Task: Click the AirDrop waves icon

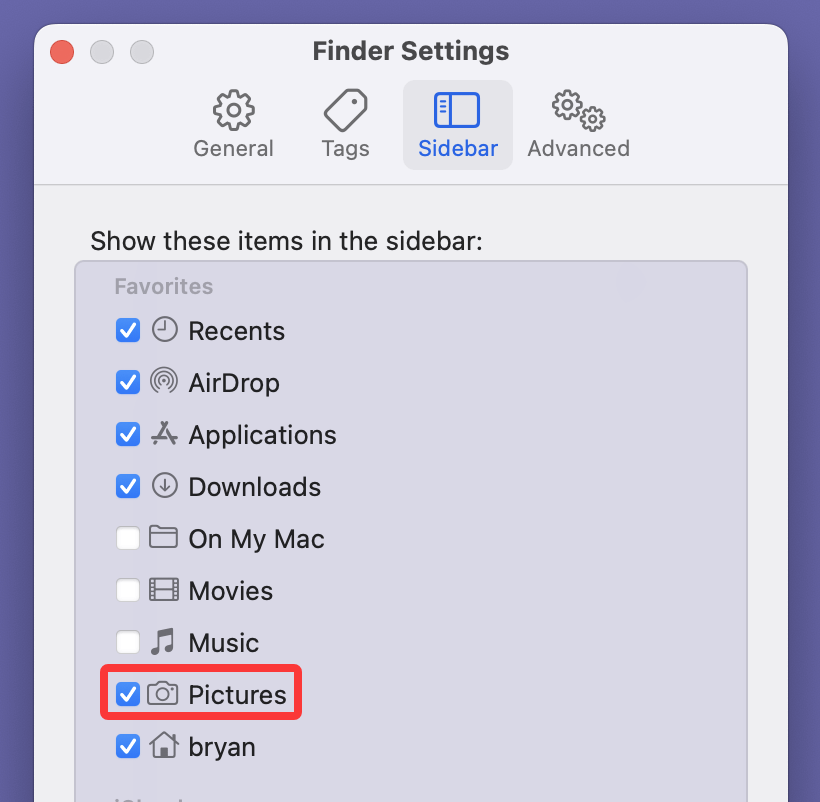Action: (164, 382)
